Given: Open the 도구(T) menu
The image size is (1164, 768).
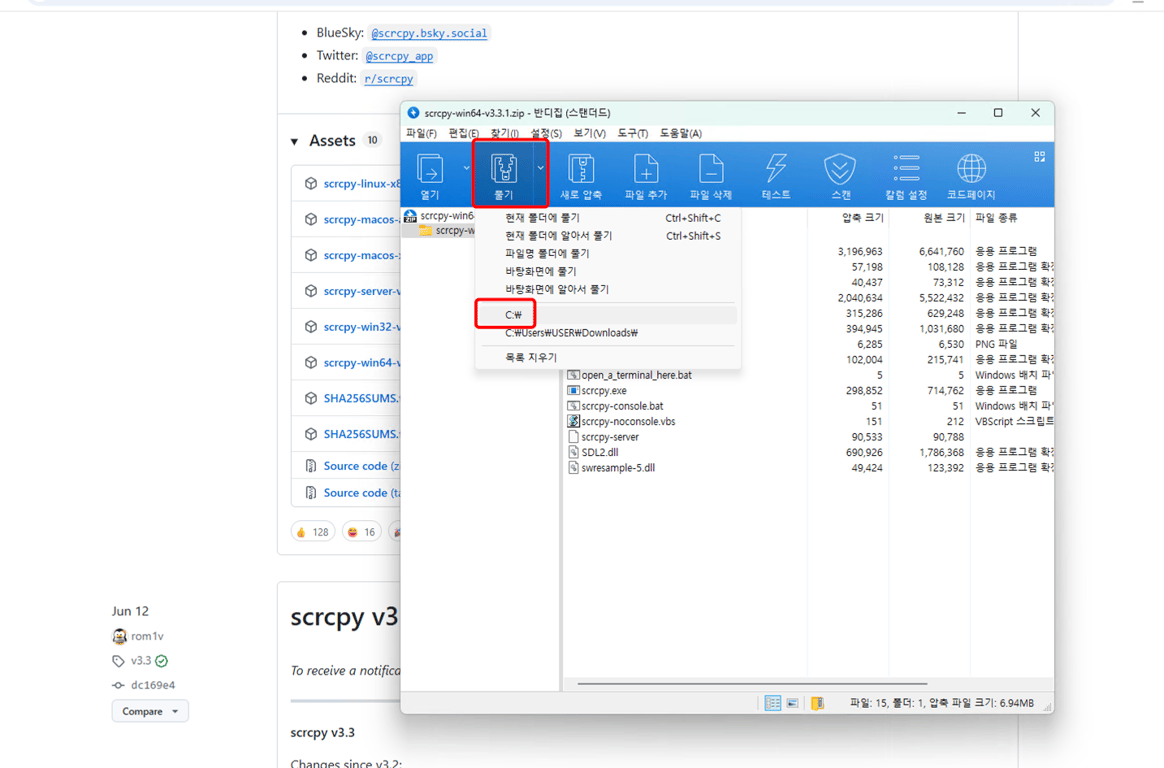Looking at the screenshot, I should 632,134.
